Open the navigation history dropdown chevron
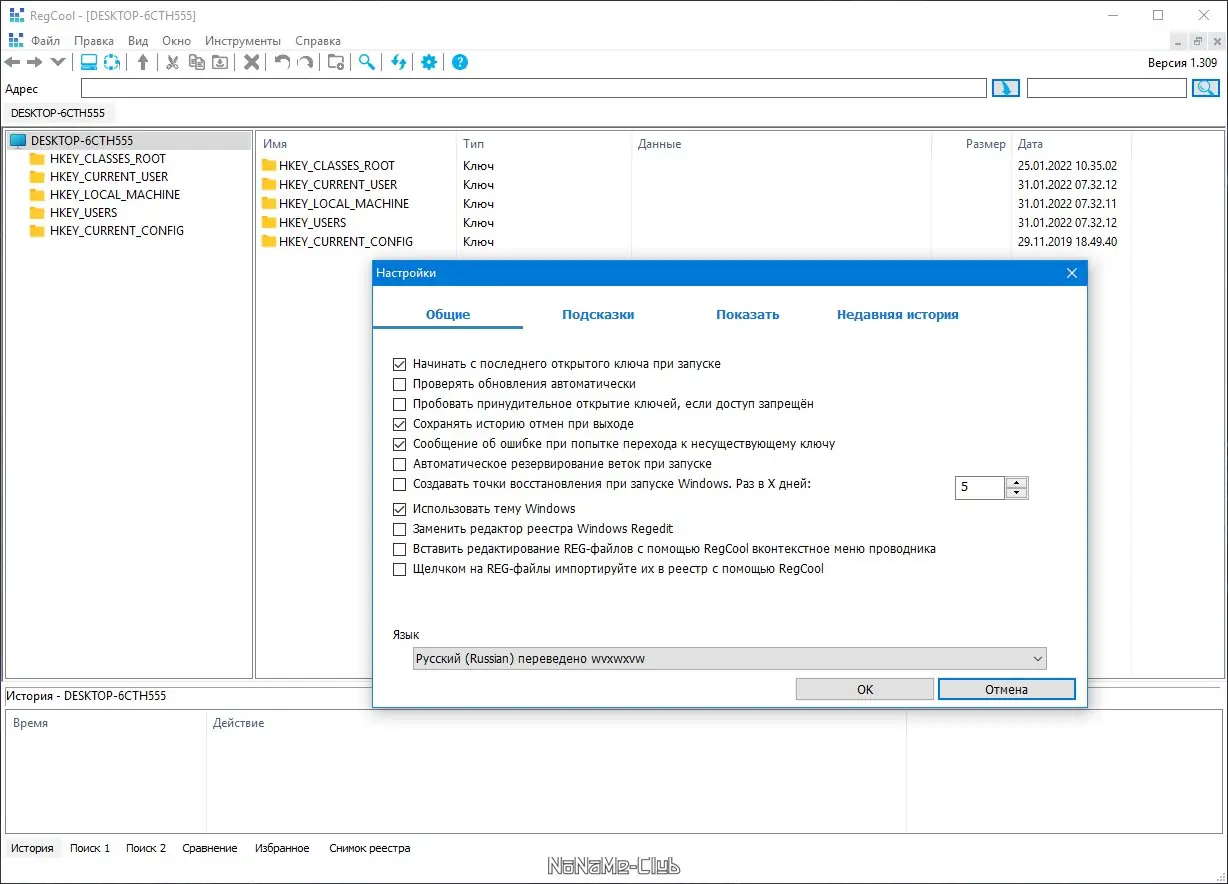Screen dimensions: 1228x884 coord(58,62)
